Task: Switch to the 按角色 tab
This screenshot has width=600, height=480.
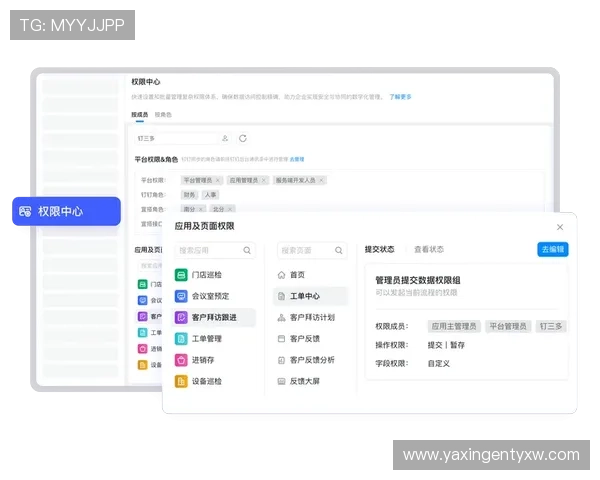Action: (x=163, y=114)
